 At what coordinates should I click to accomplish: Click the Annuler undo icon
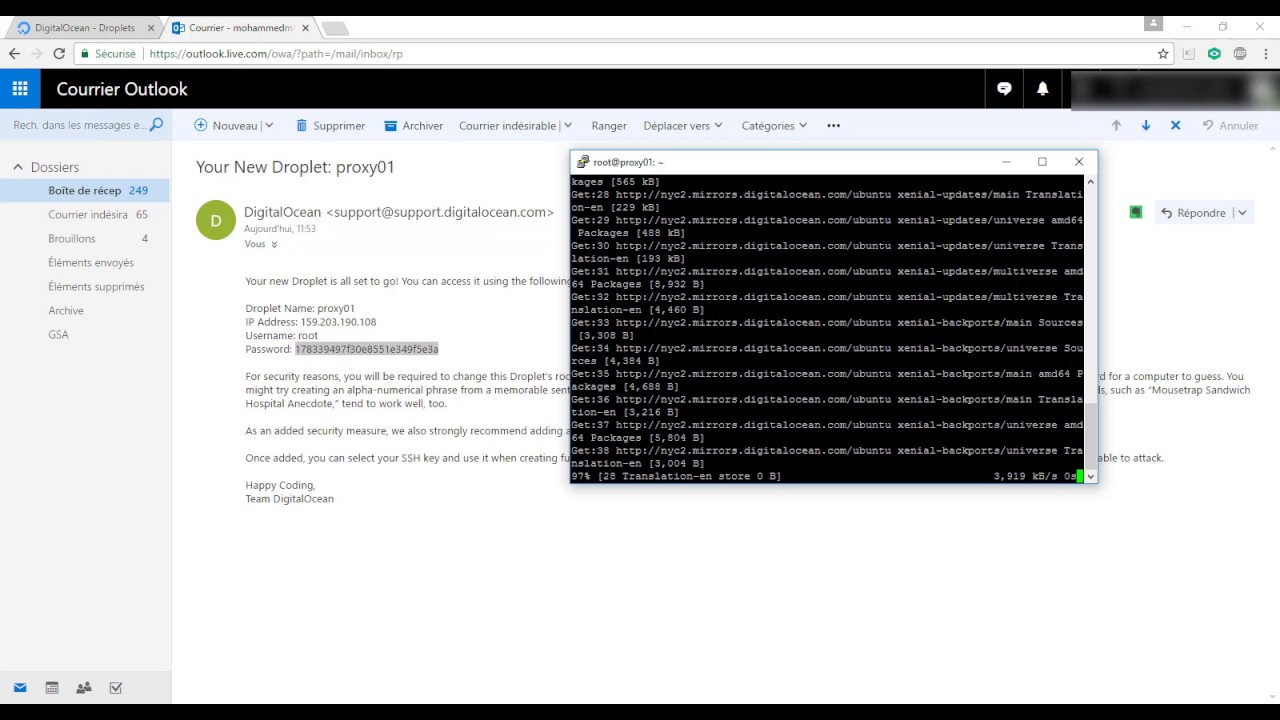pyautogui.click(x=1208, y=125)
